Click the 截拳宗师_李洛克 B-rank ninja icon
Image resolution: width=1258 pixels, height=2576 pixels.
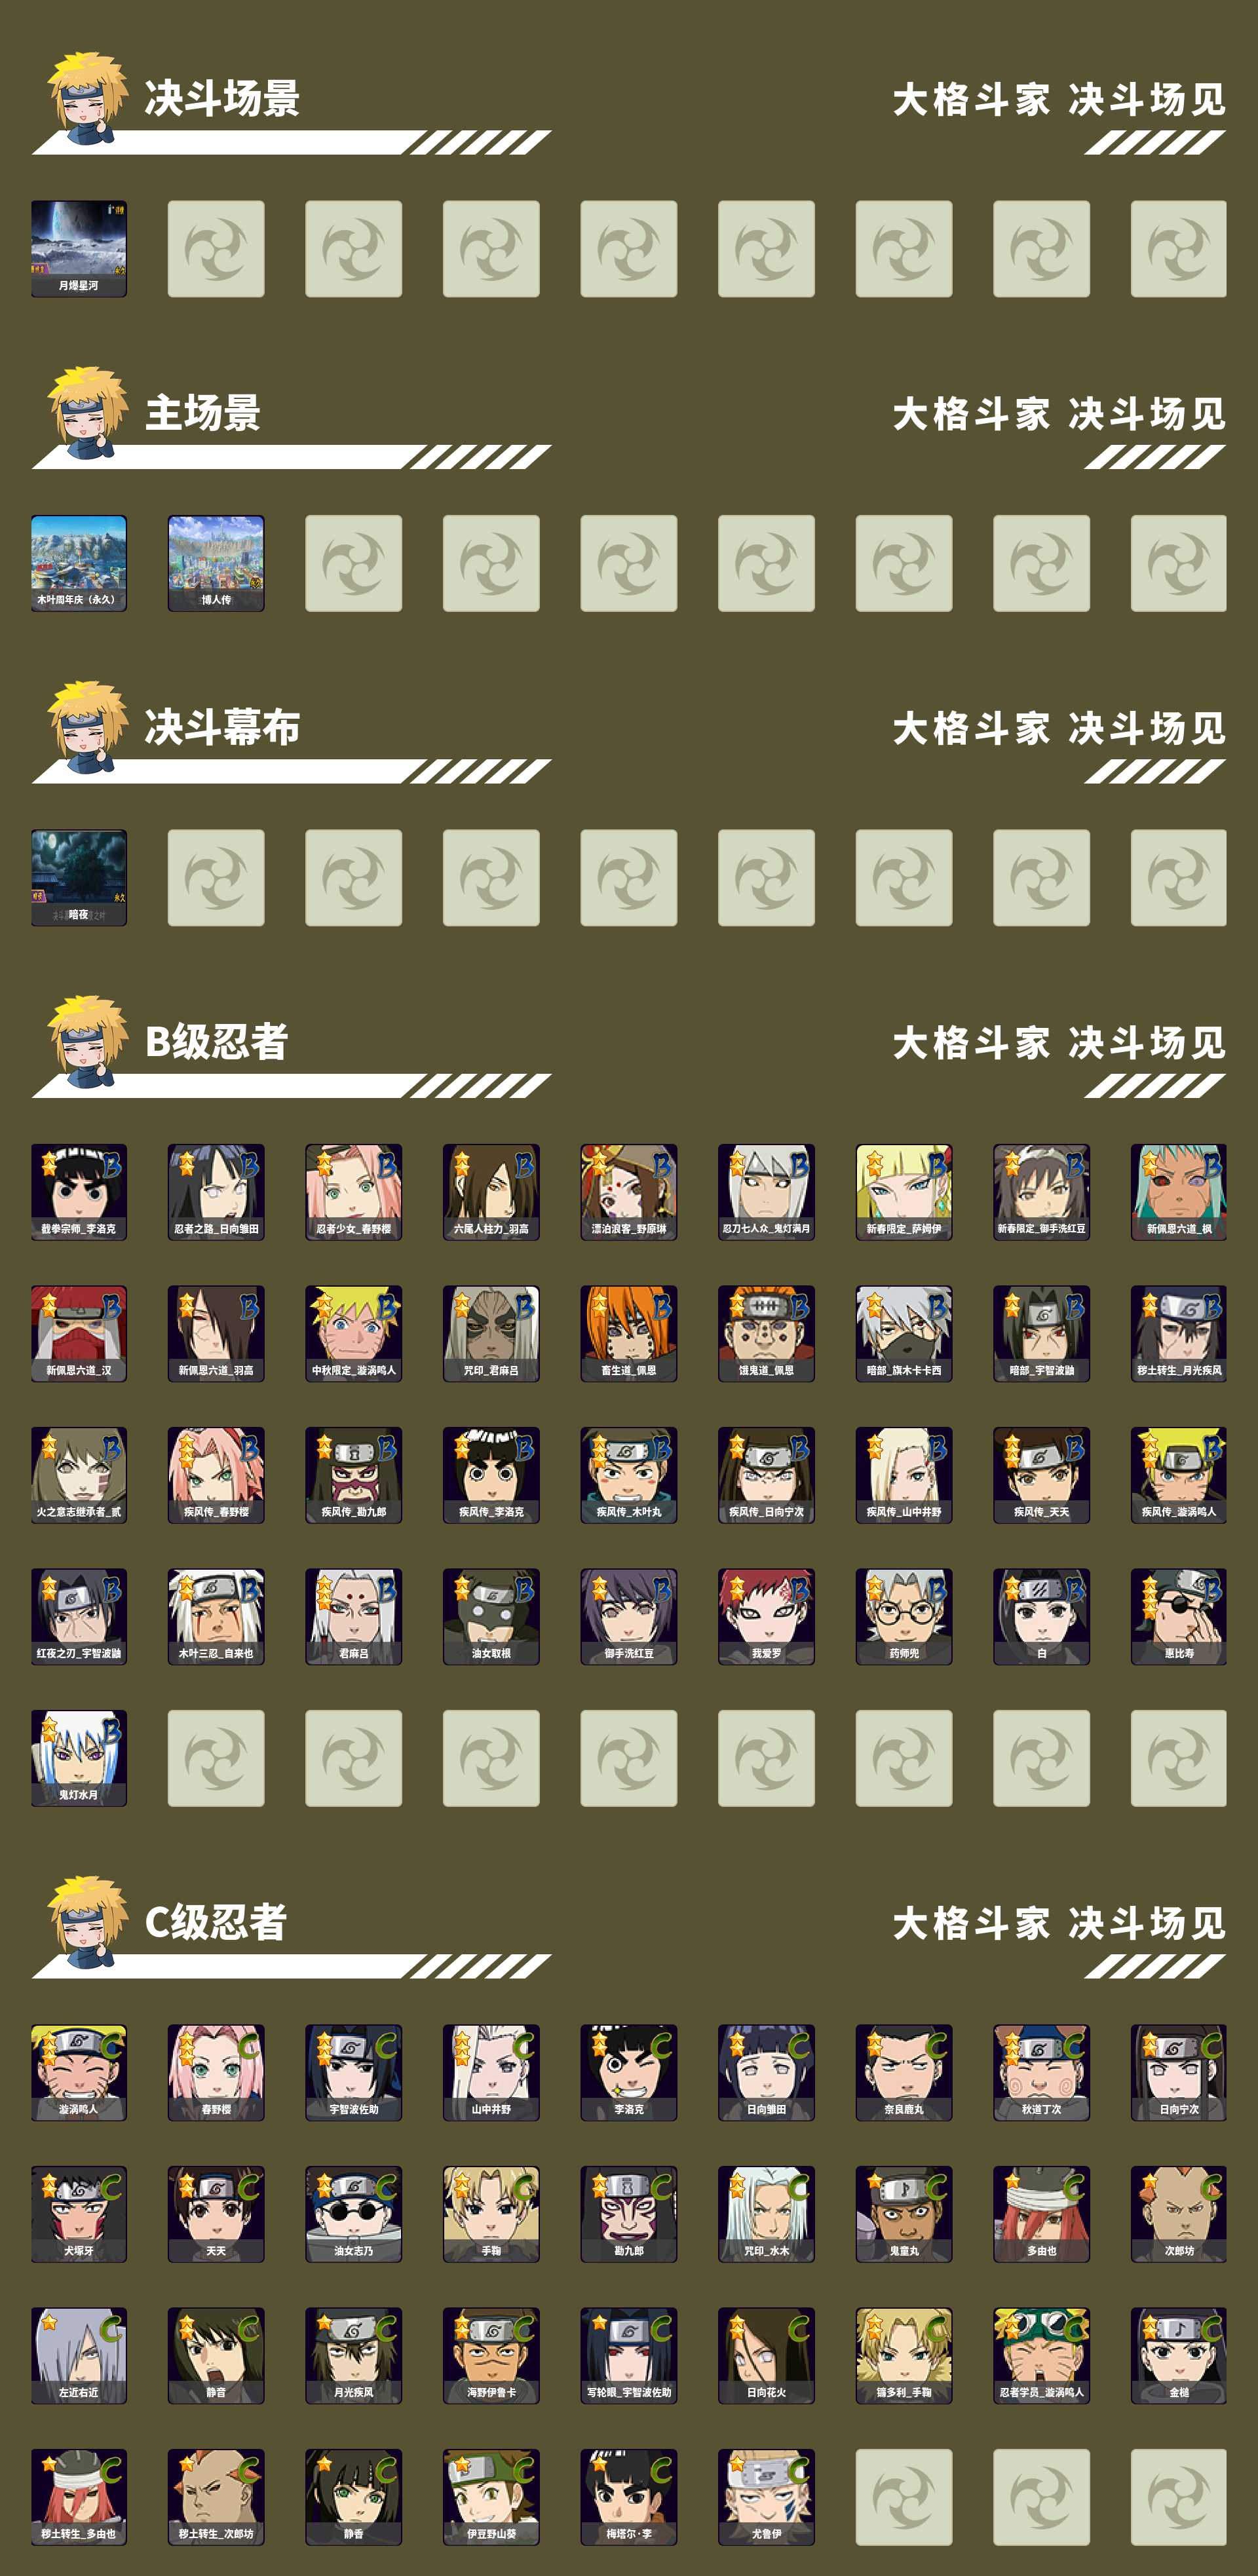tap(79, 1192)
